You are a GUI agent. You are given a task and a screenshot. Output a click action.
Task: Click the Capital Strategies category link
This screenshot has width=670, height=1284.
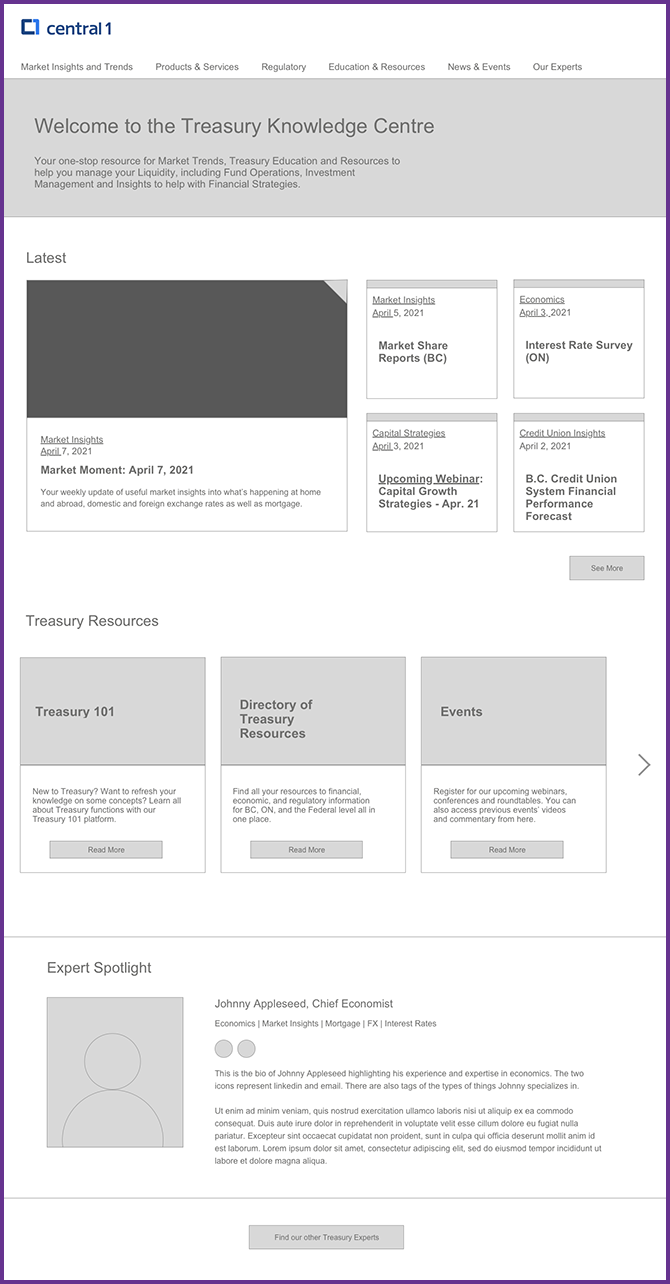409,434
